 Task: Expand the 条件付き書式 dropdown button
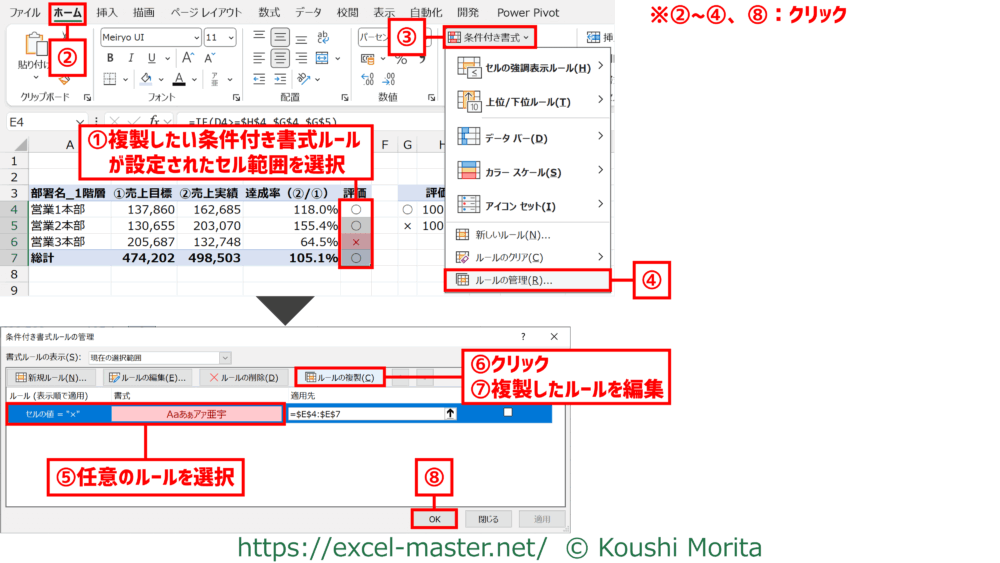pos(489,37)
